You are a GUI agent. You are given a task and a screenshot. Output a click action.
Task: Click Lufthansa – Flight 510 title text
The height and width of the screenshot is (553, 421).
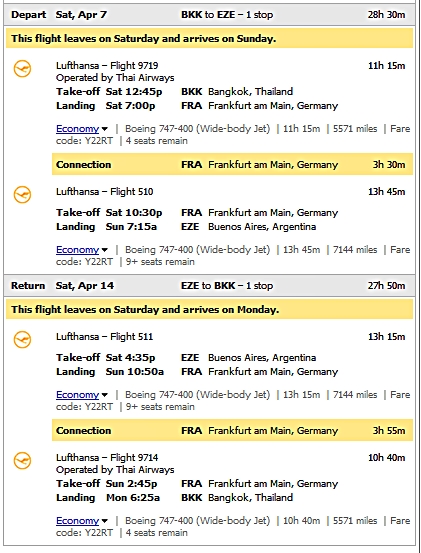click(x=105, y=192)
